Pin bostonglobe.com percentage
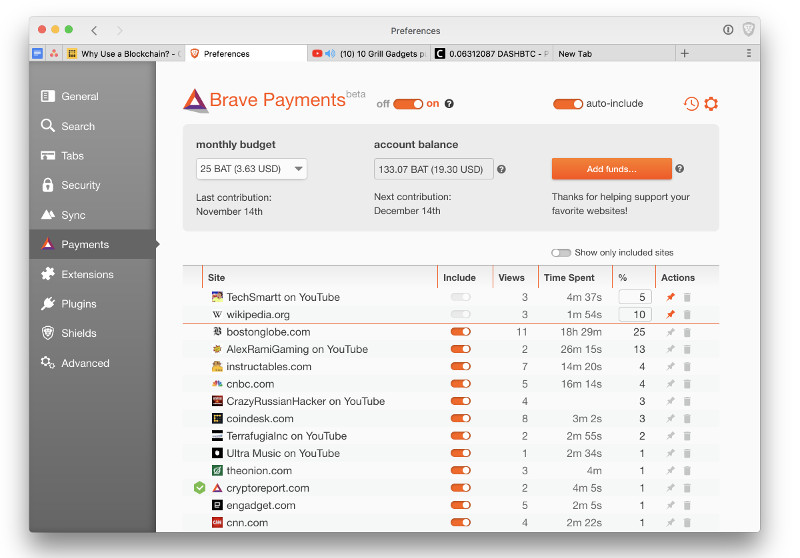The height and width of the screenshot is (558, 800). [670, 332]
